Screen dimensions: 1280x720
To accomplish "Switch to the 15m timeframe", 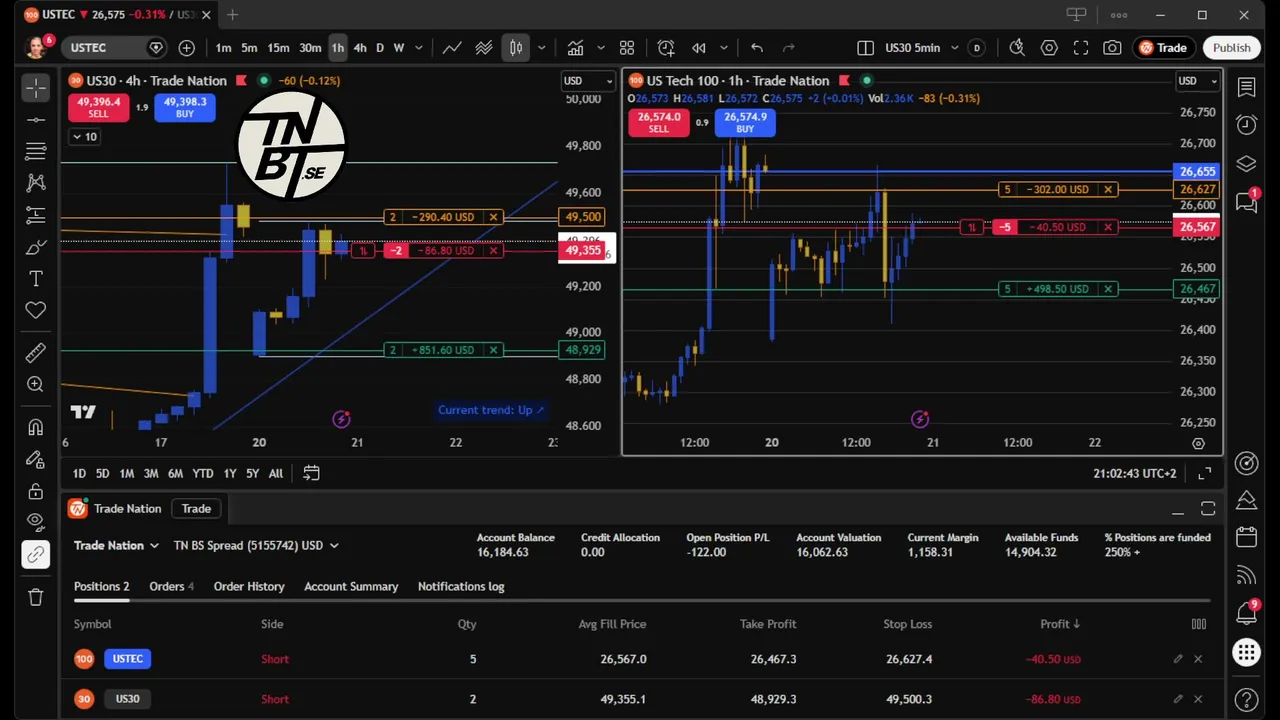I will 278,48.
